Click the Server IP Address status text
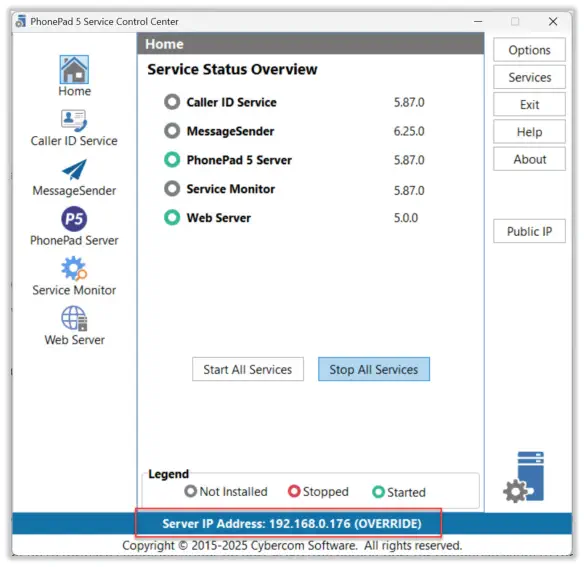 [x=292, y=523]
